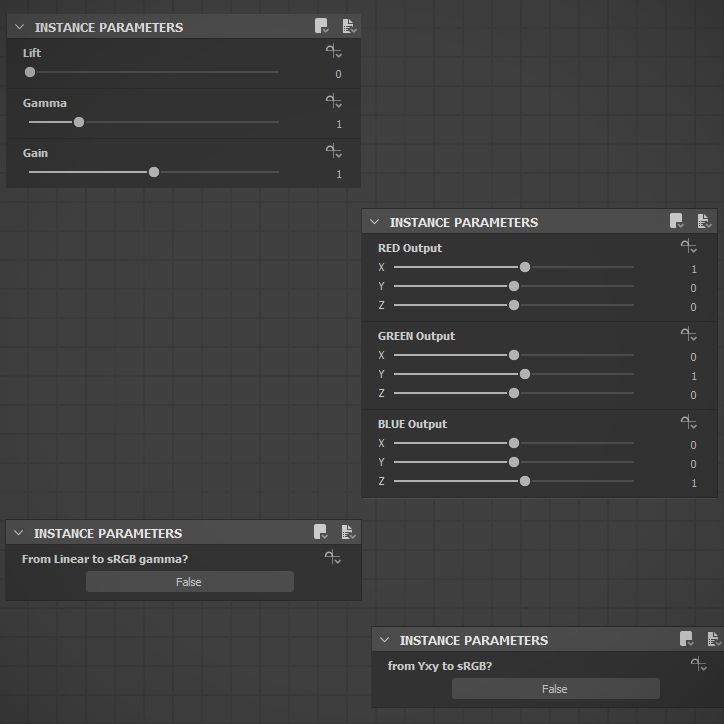The image size is (724, 724).
Task: Click RED Output Y slider handle
Action: click(x=513, y=286)
